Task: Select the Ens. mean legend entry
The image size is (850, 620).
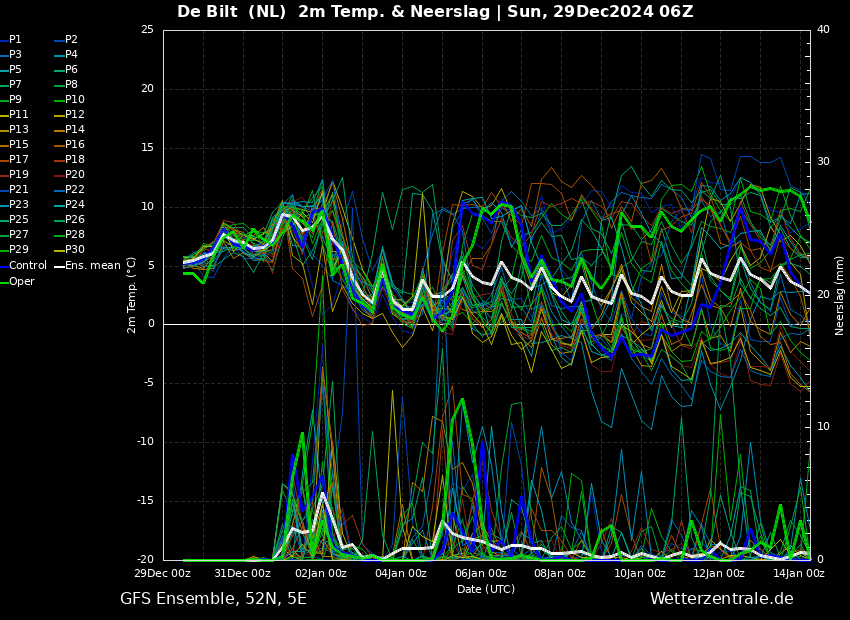Action: (93, 266)
